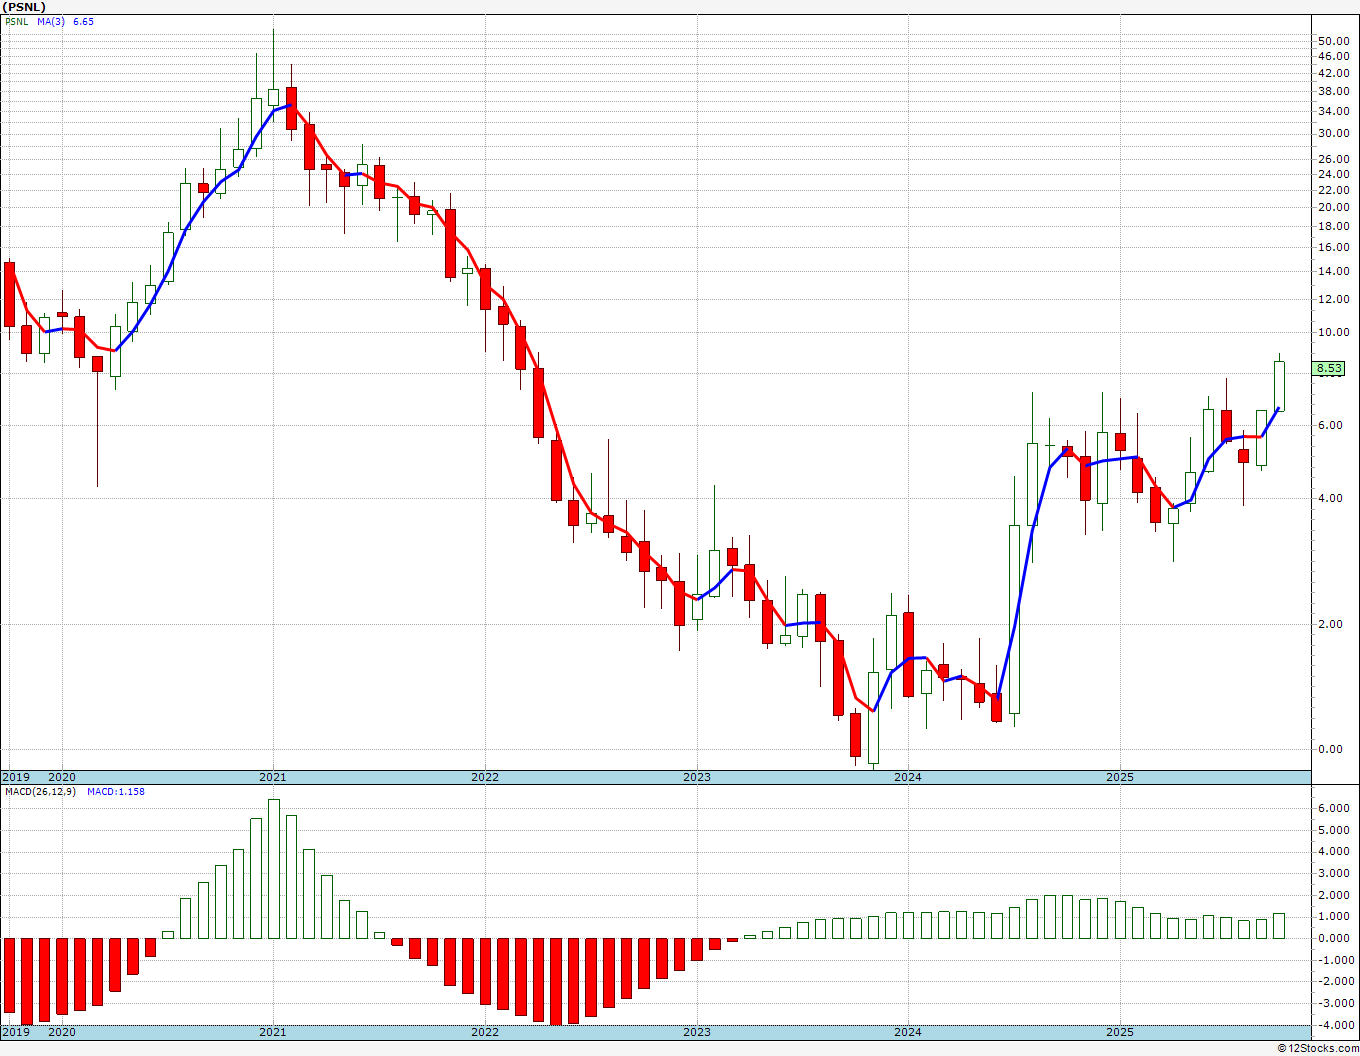Viewport: 1360px width, 1056px height.
Task: Click the latest green candlestick near 8.53
Action: (x=1279, y=386)
